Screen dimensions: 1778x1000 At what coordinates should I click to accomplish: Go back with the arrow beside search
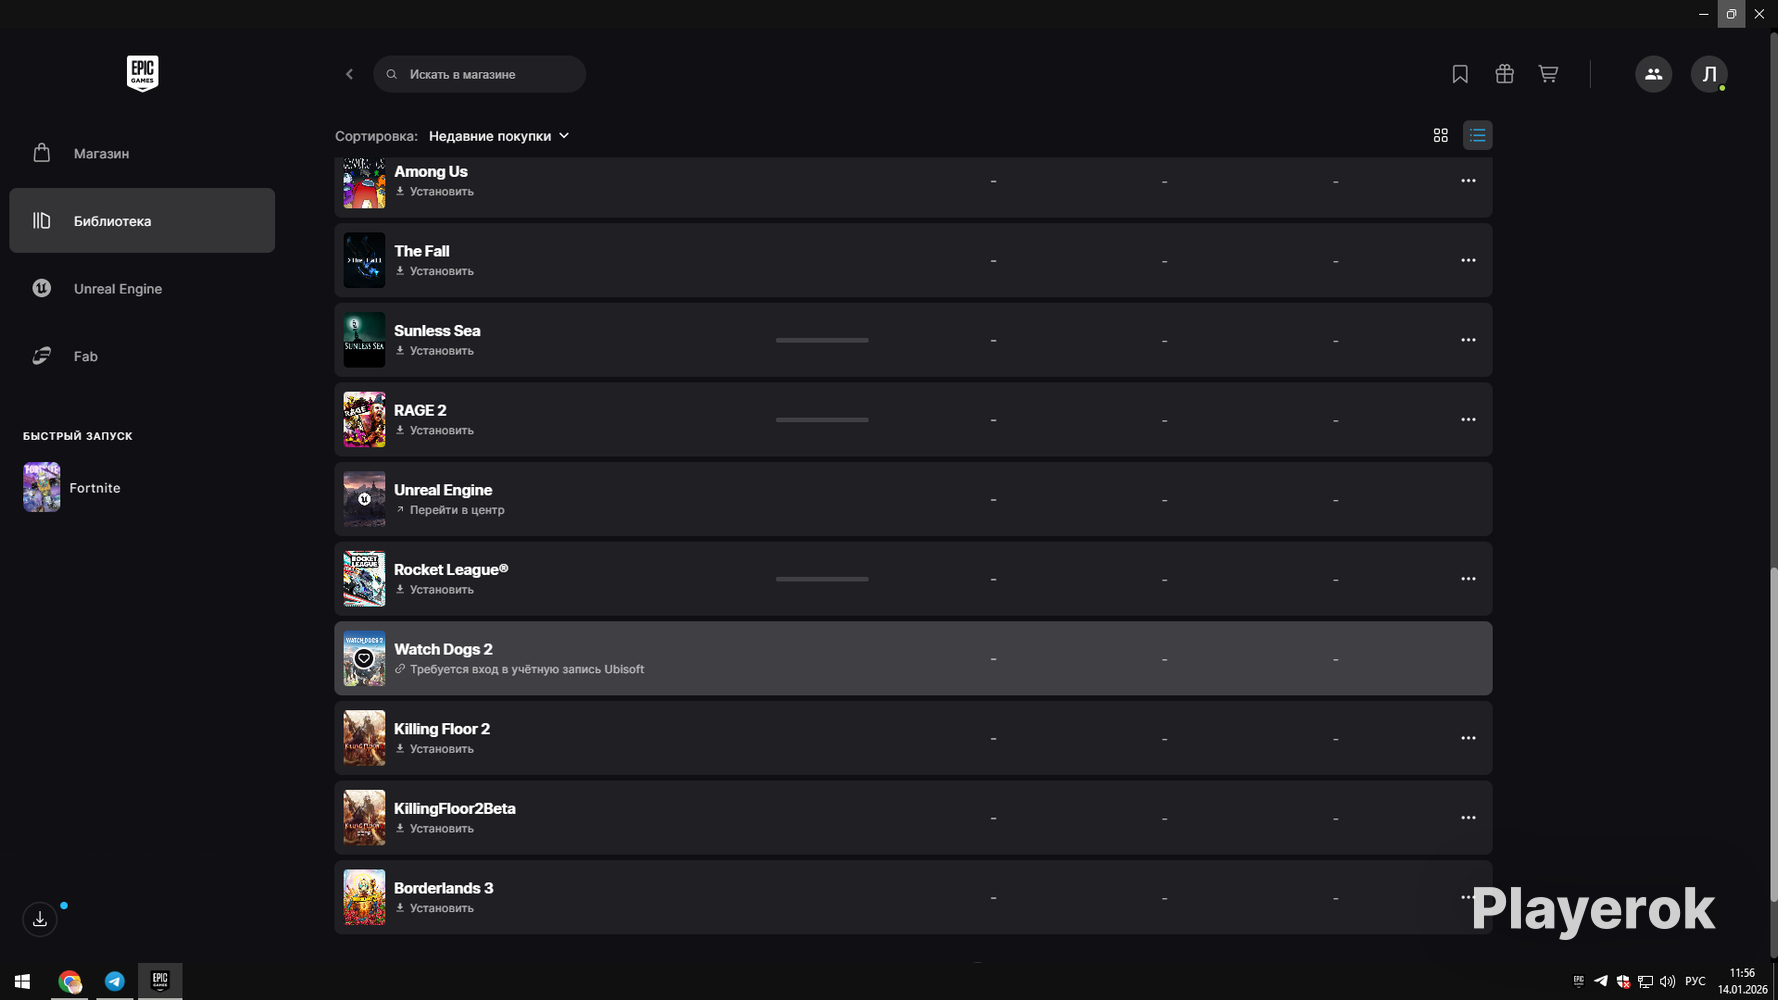coord(349,74)
